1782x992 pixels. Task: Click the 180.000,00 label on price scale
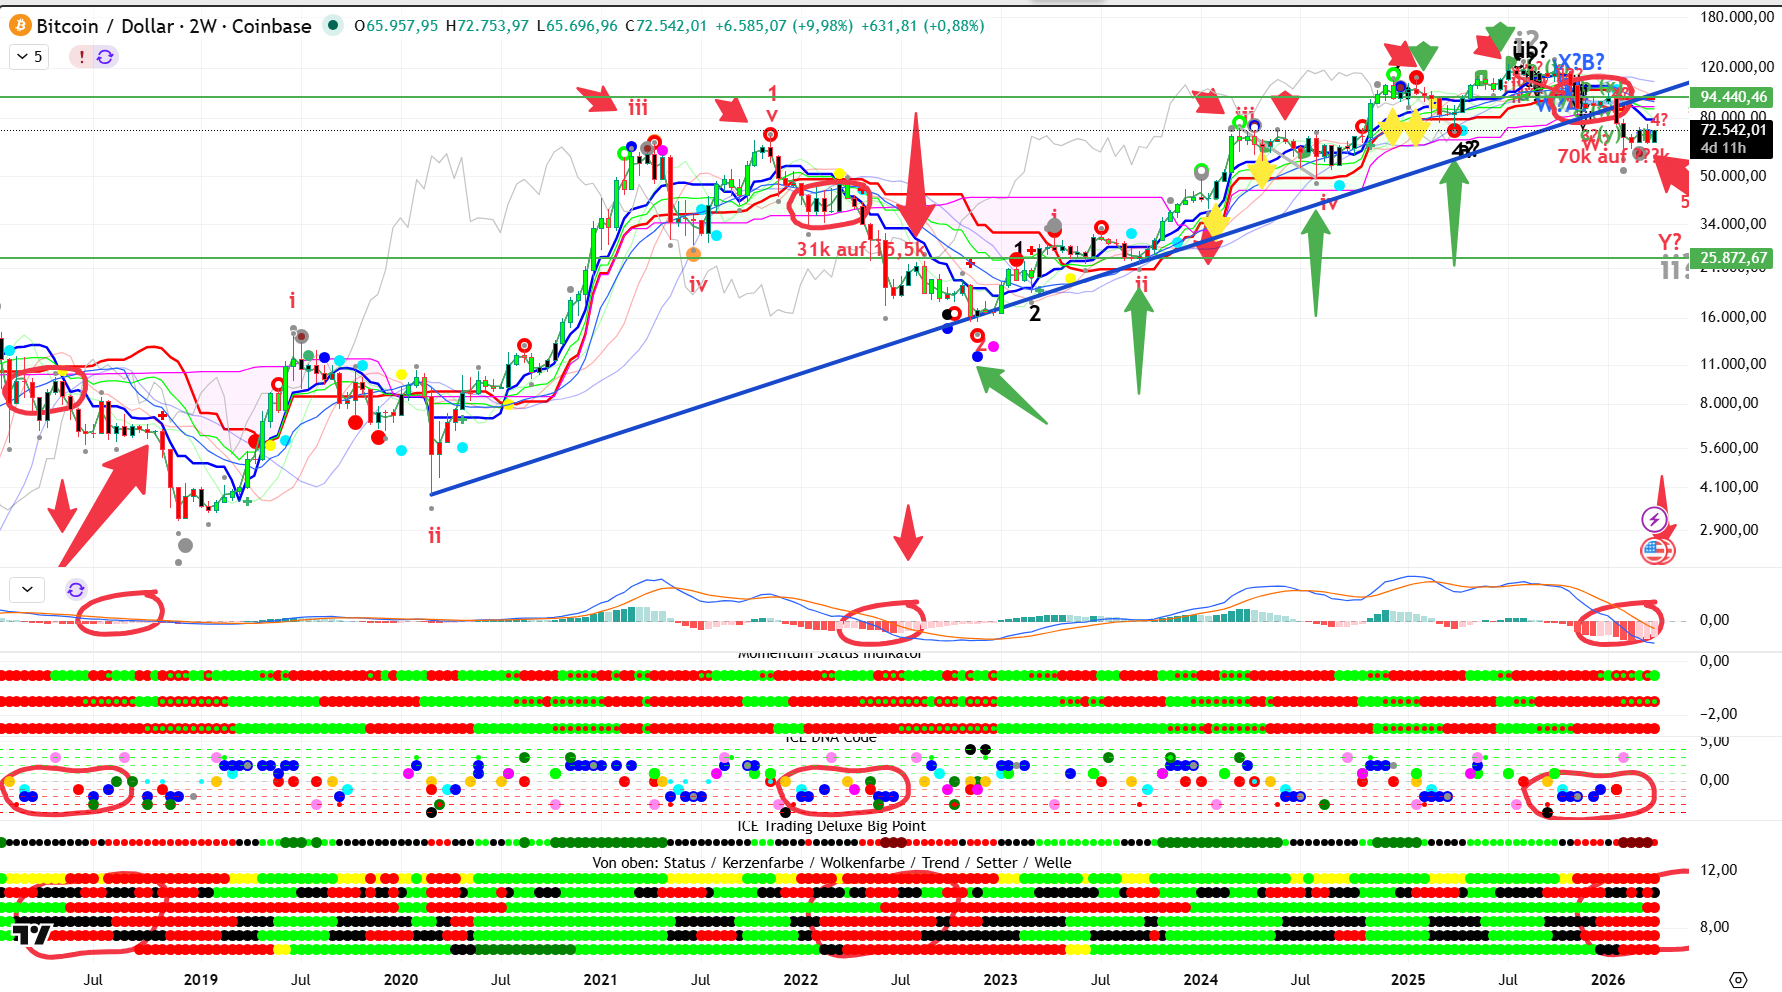pyautogui.click(x=1736, y=17)
